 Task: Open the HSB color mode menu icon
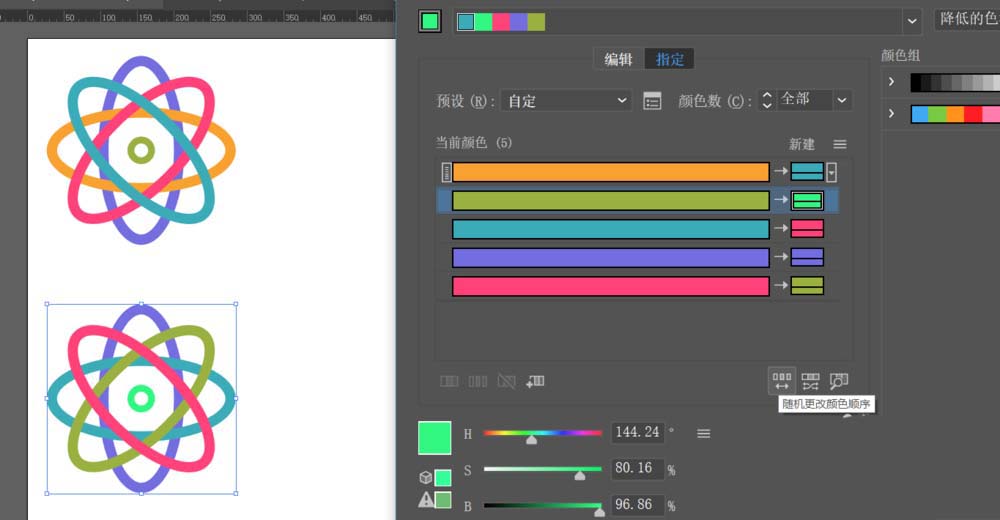pyautogui.click(x=704, y=433)
